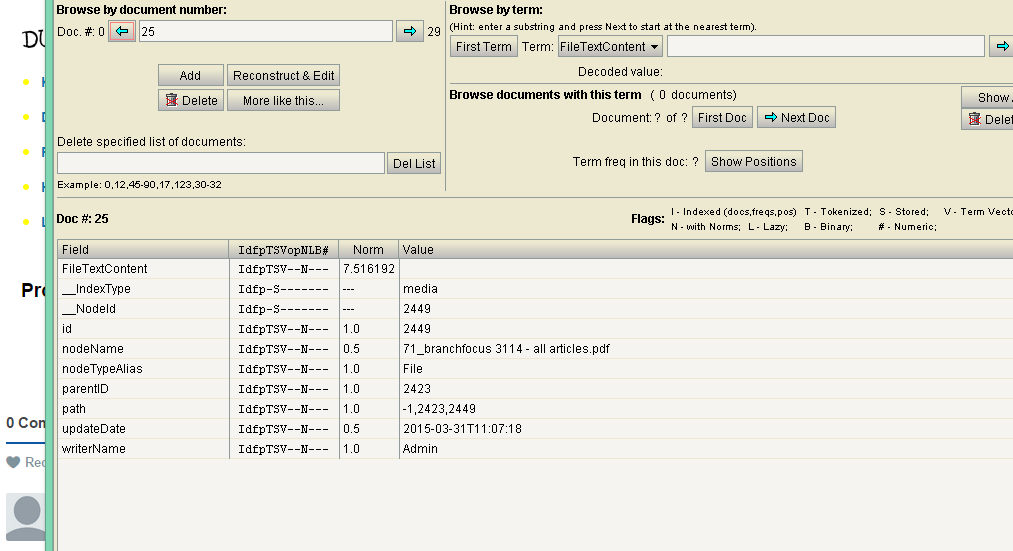Click the previous document left arrow button
This screenshot has width=1013, height=551.
click(122, 32)
